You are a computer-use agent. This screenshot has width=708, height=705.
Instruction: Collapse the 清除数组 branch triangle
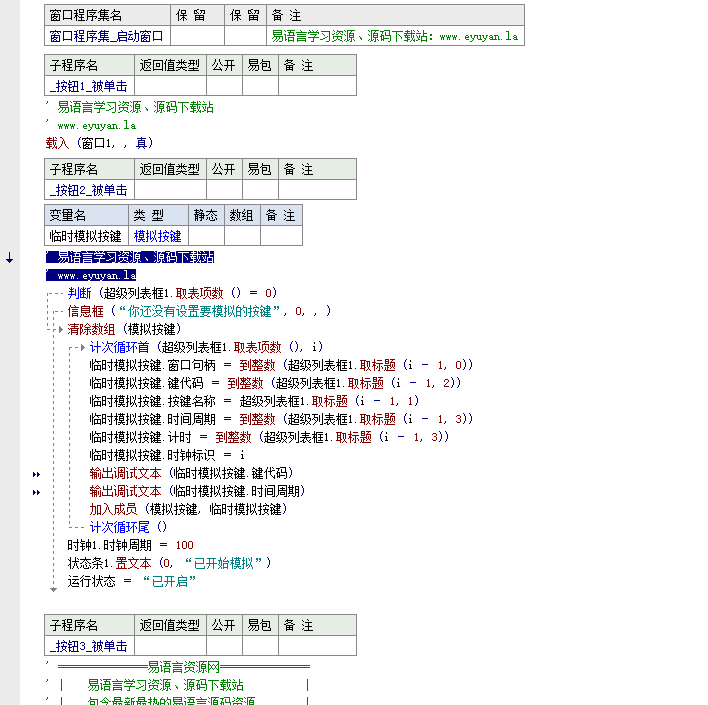click(x=61, y=329)
